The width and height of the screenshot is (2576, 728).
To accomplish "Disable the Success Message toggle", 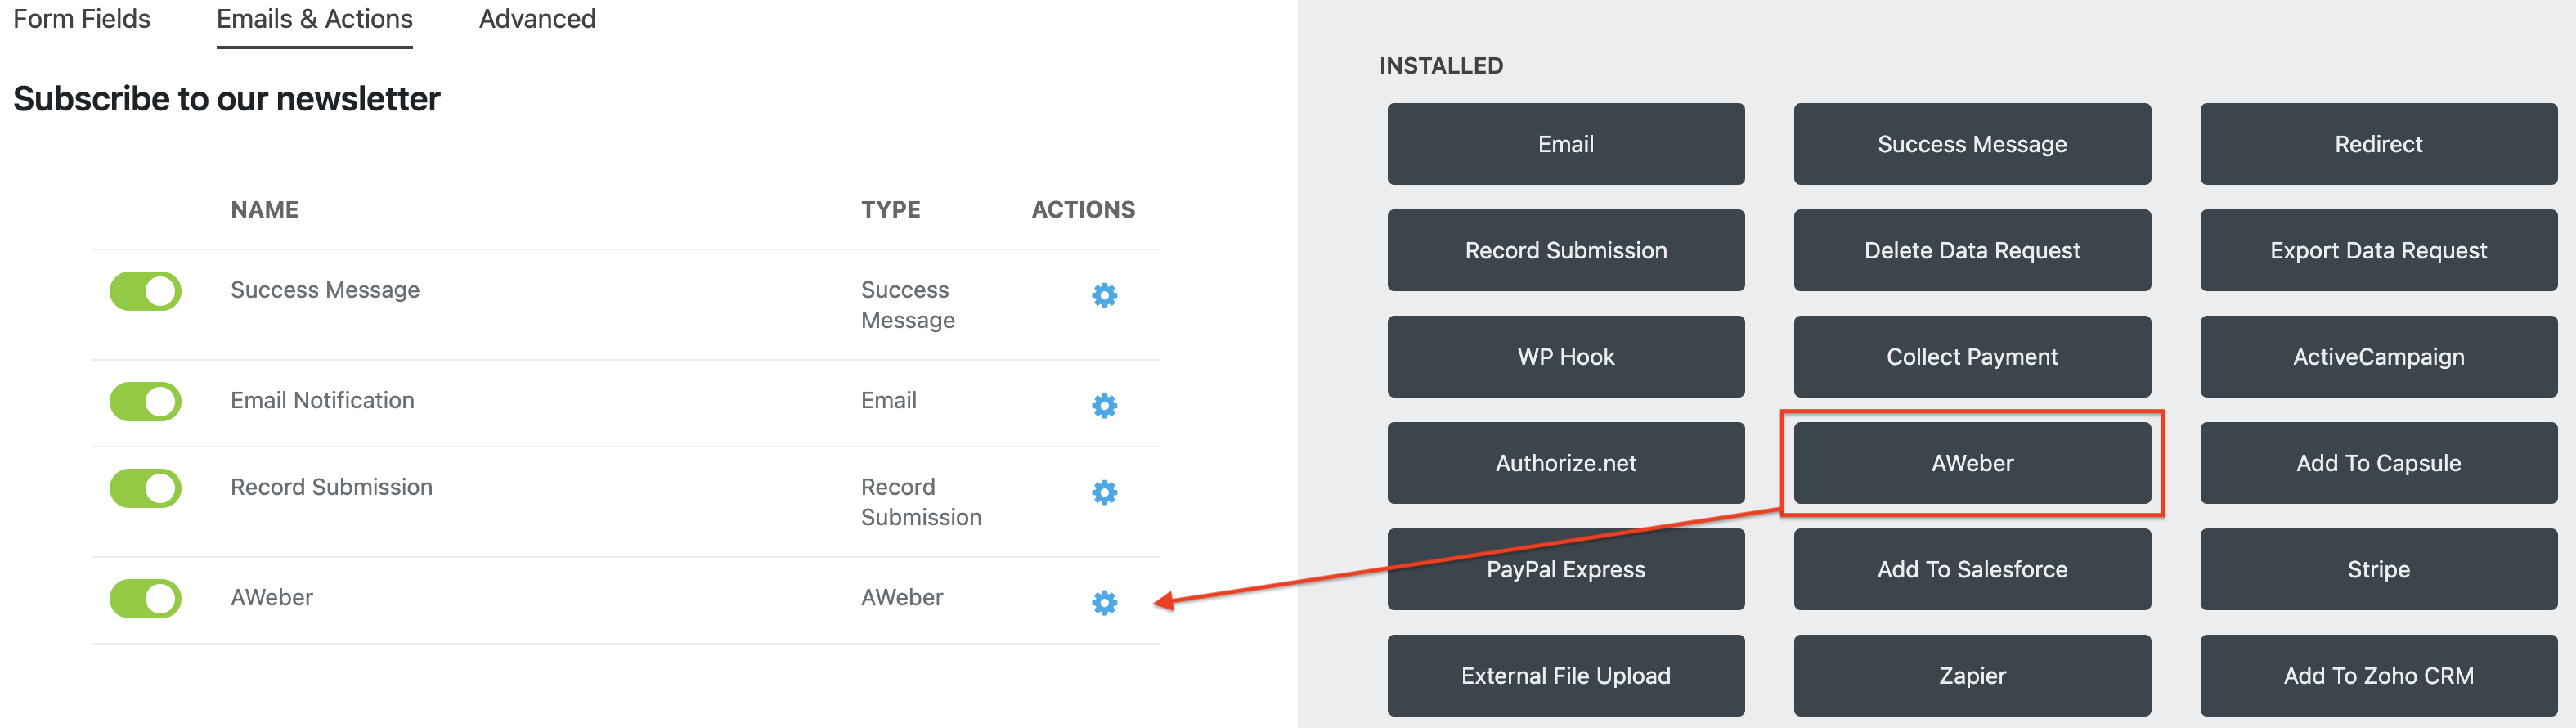I will (x=145, y=292).
